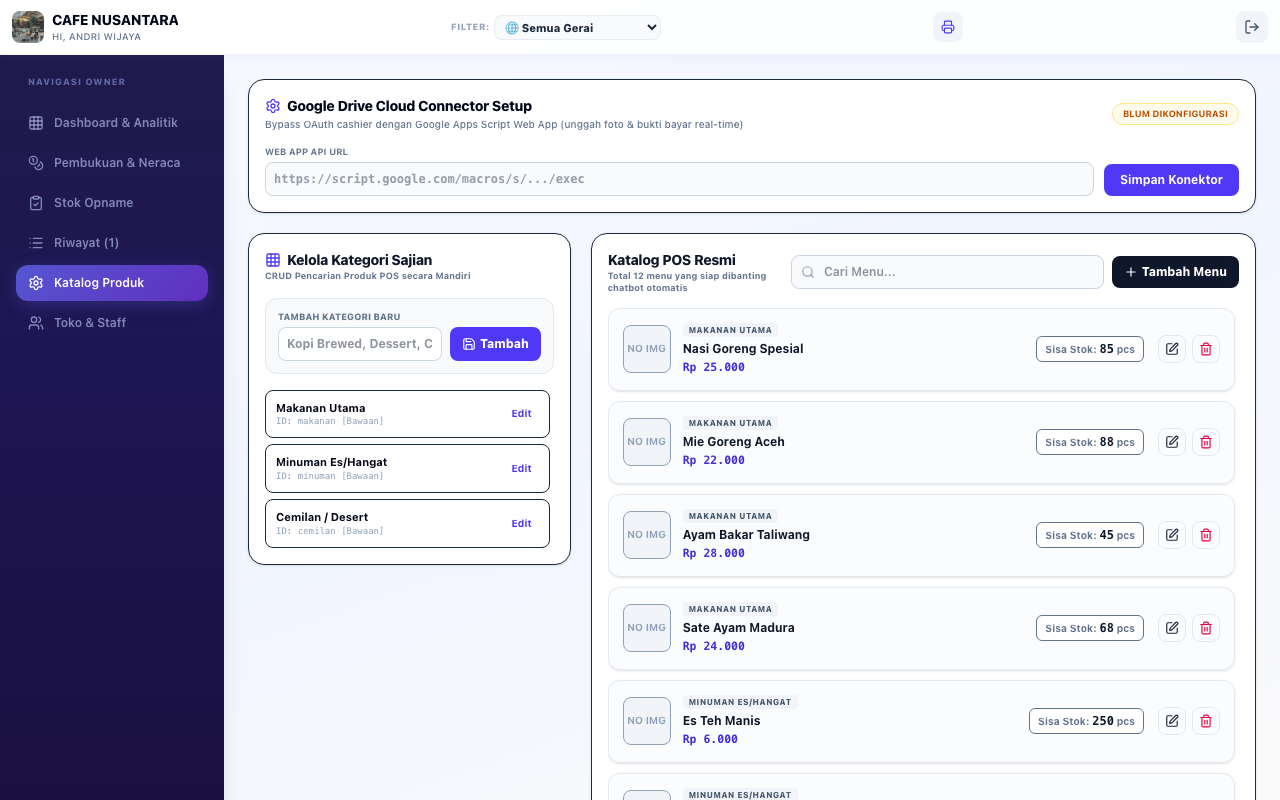Click Mie Goreng Aceh image placeholder
Screen dimensions: 1280x800
(x=647, y=442)
